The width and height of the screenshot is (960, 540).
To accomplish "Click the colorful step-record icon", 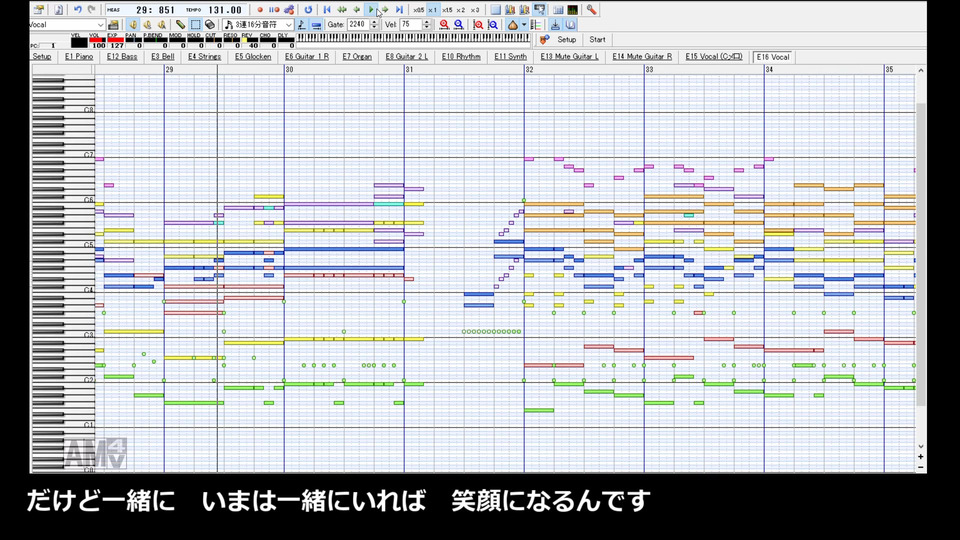I will point(289,10).
